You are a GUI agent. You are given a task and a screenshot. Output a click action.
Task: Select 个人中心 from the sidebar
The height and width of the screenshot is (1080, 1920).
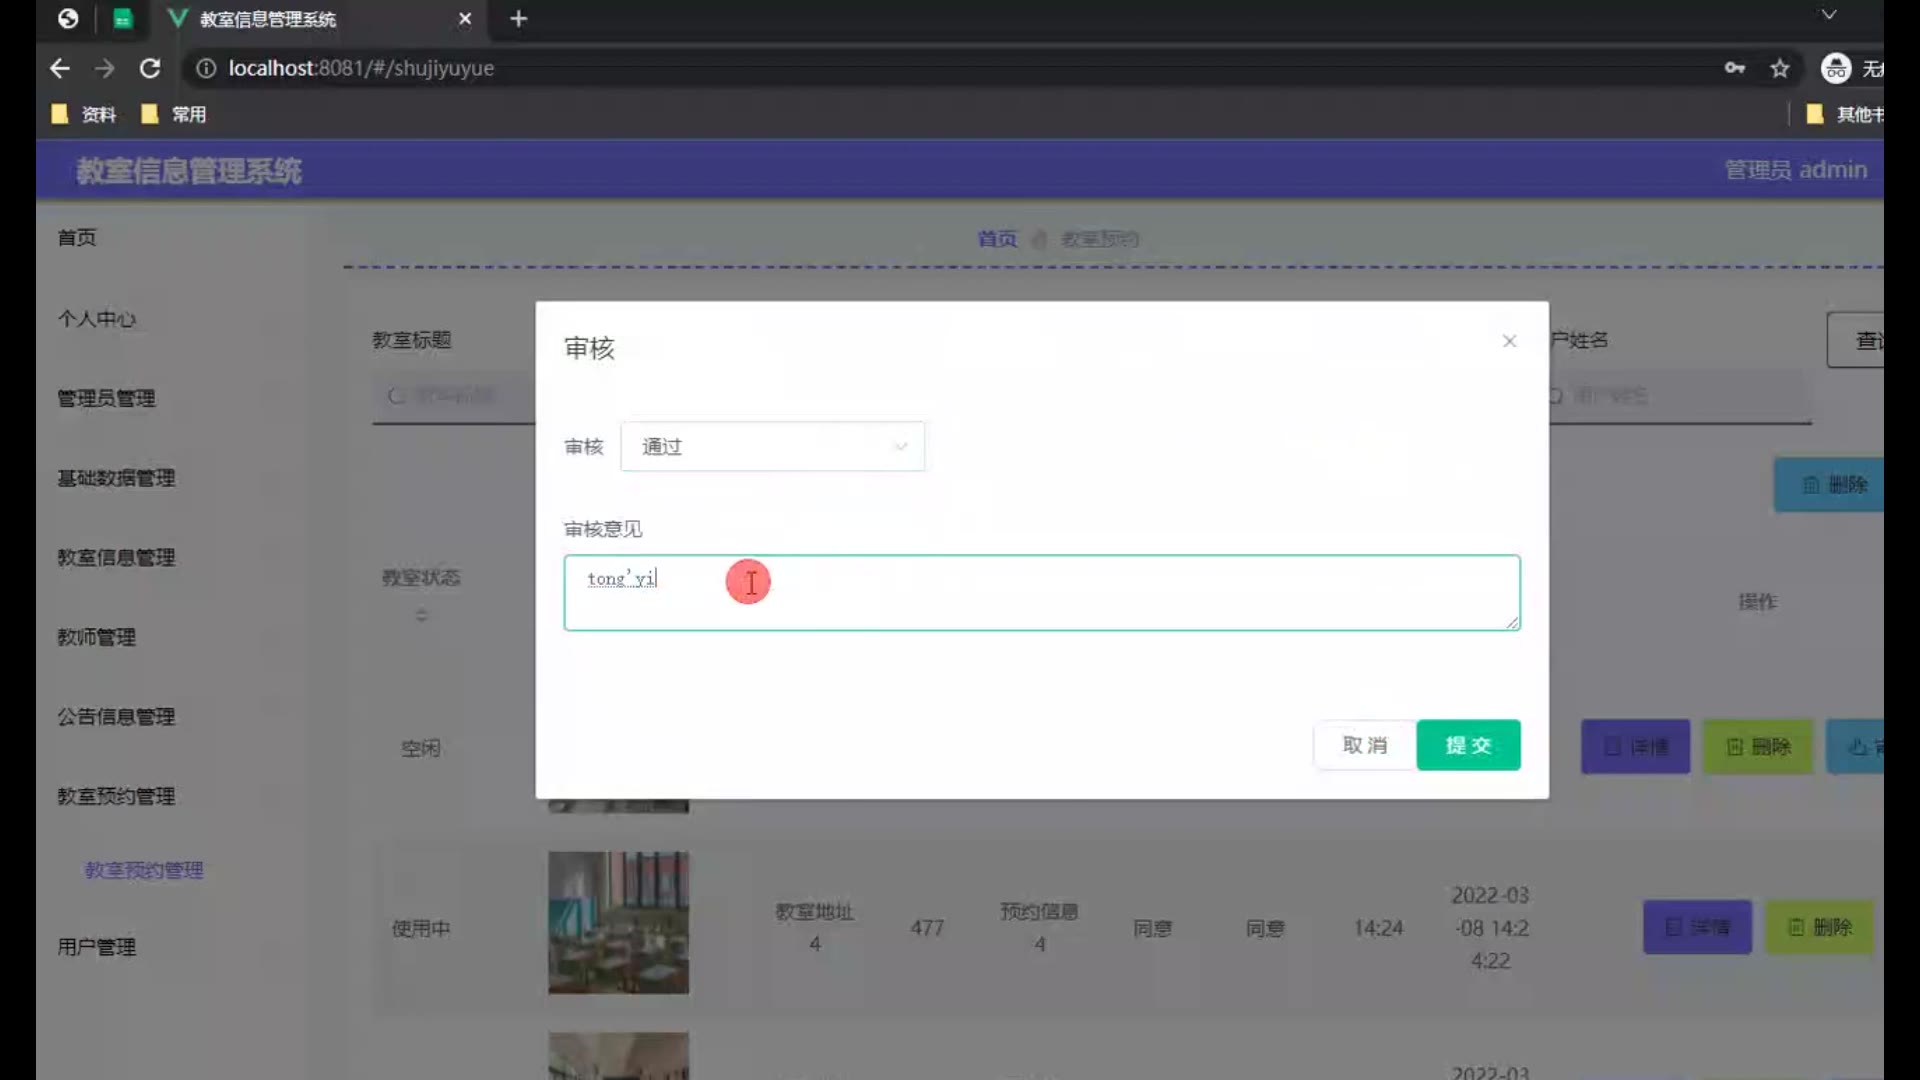click(96, 319)
